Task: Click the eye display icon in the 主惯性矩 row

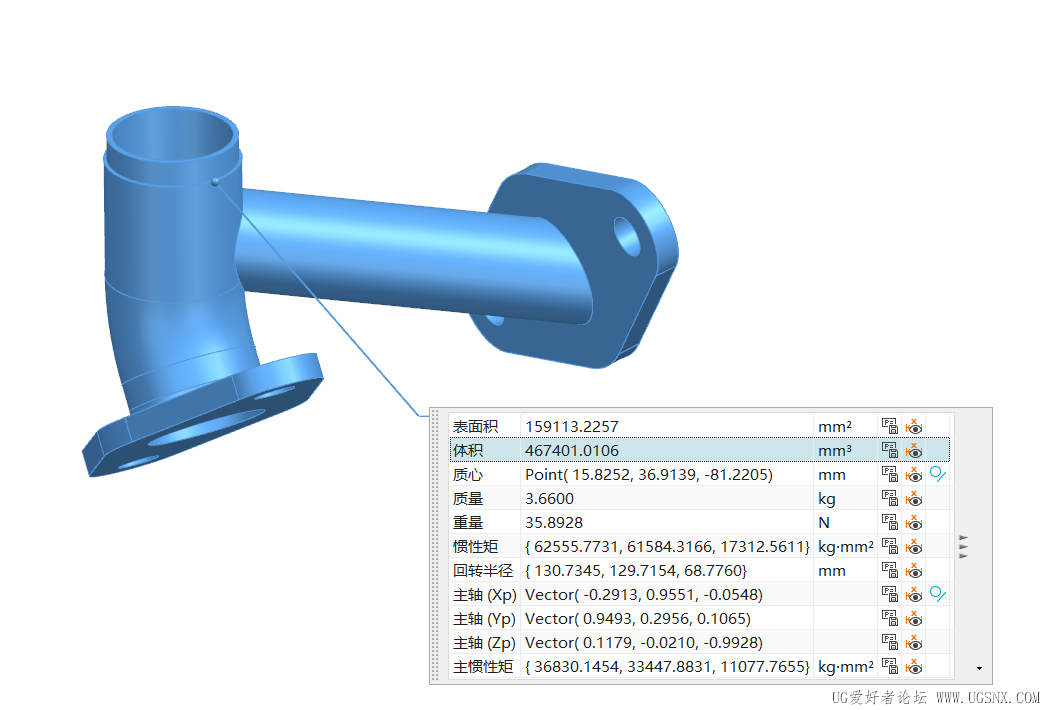Action: (914, 666)
